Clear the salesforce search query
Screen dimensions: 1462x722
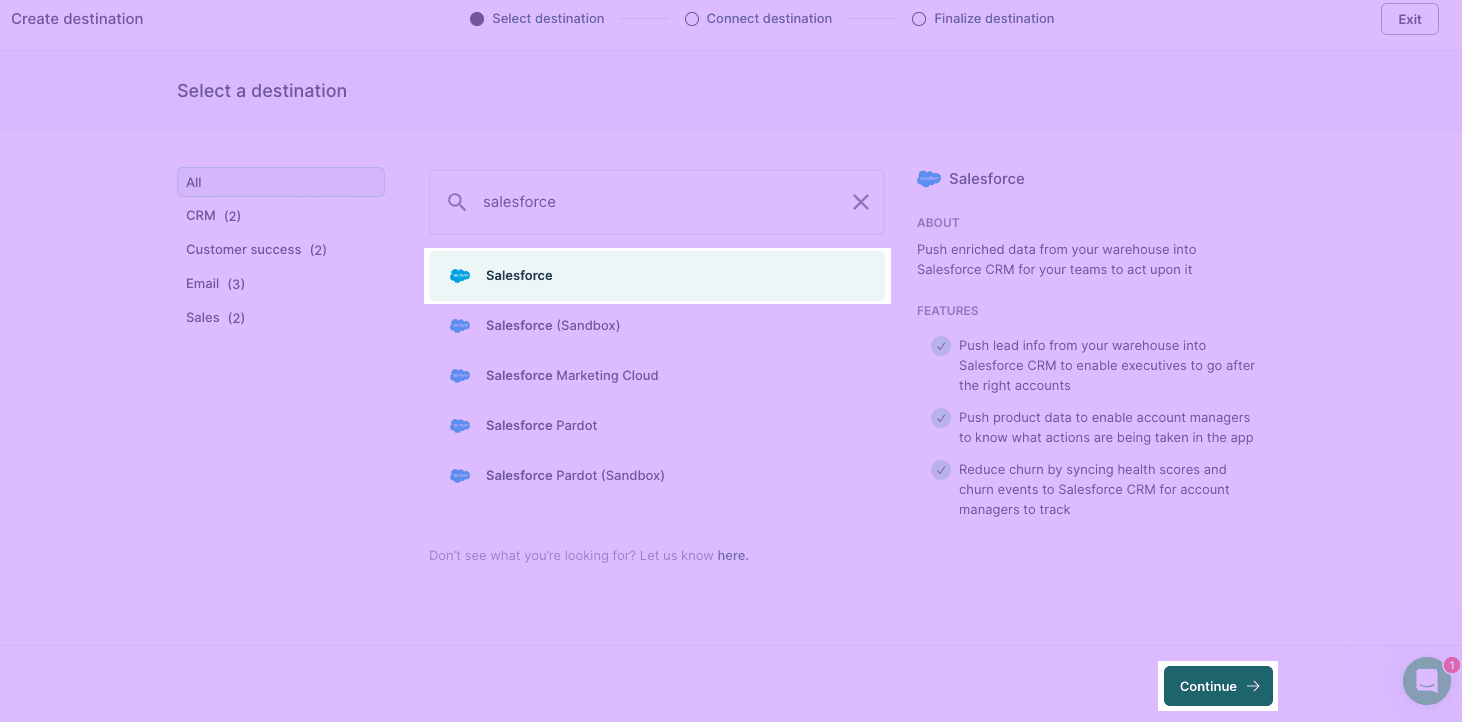click(x=861, y=202)
